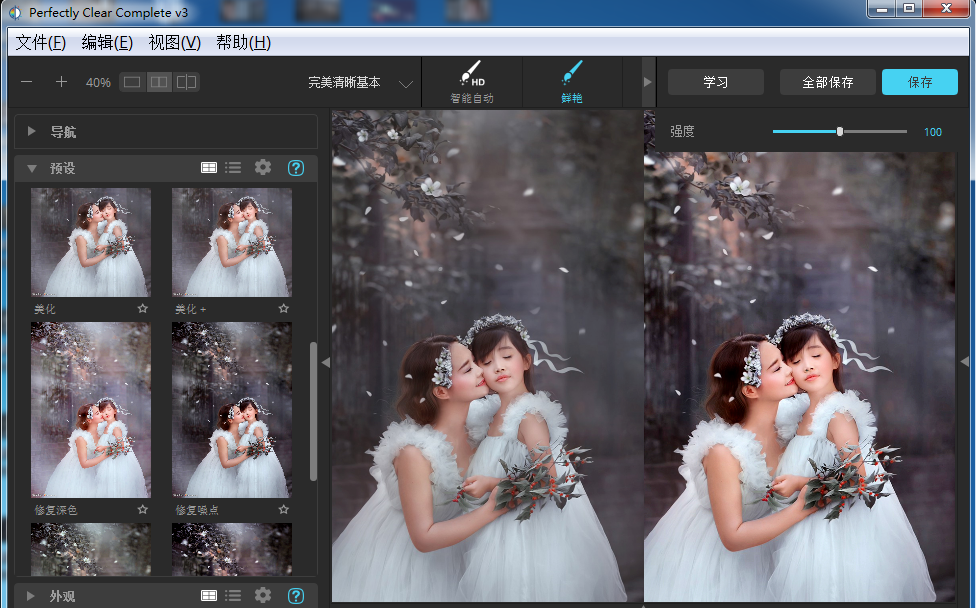Viewport: 976px width, 608px height.
Task: Switch to split compare view layout
Action: coord(186,82)
